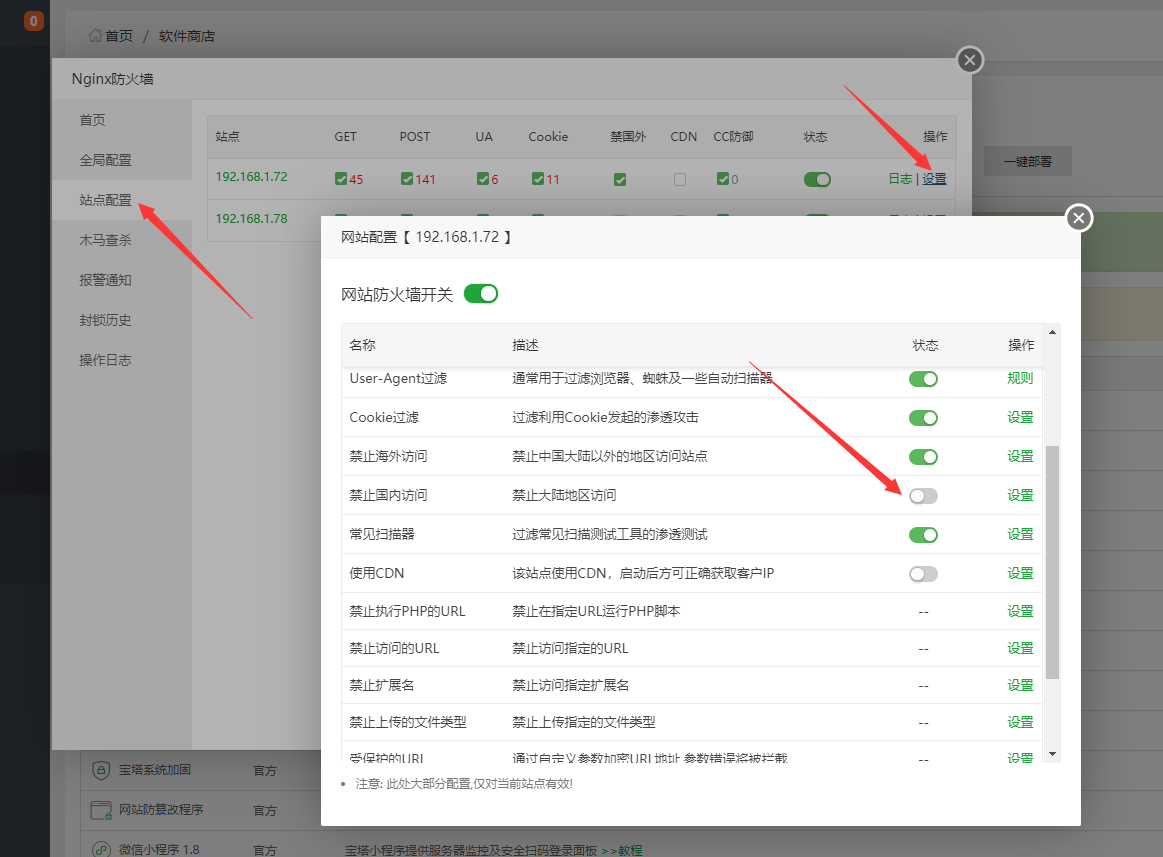Click 日志 link for 192.168.1.72
Screen dimensions: 1163x857
pyautogui.click(x=900, y=179)
